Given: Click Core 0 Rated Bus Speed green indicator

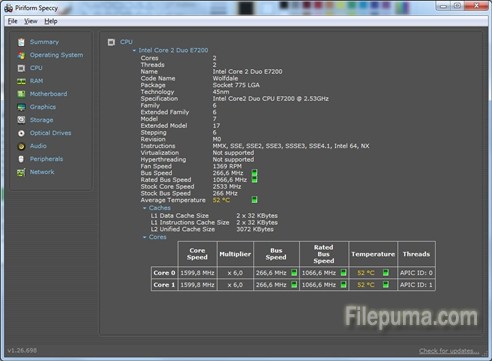Looking at the screenshot, I should pos(343,273).
